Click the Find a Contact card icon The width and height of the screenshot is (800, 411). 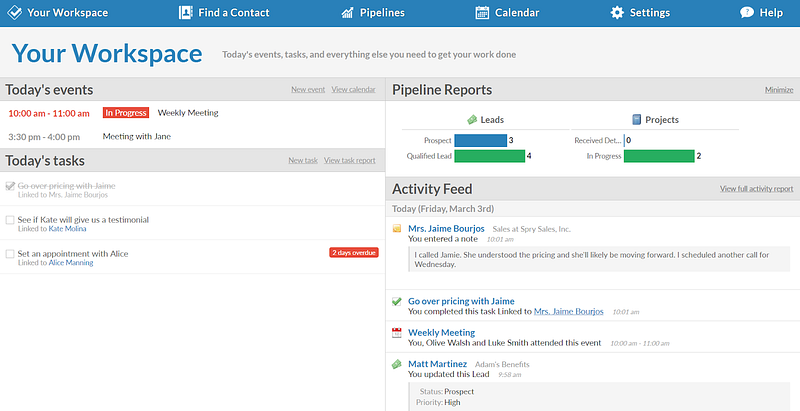coord(185,12)
